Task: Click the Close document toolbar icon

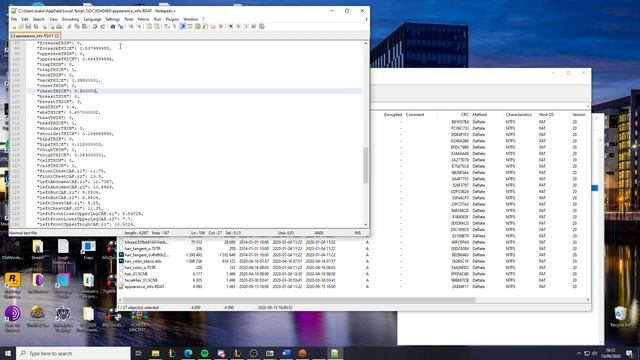Action: point(44,27)
